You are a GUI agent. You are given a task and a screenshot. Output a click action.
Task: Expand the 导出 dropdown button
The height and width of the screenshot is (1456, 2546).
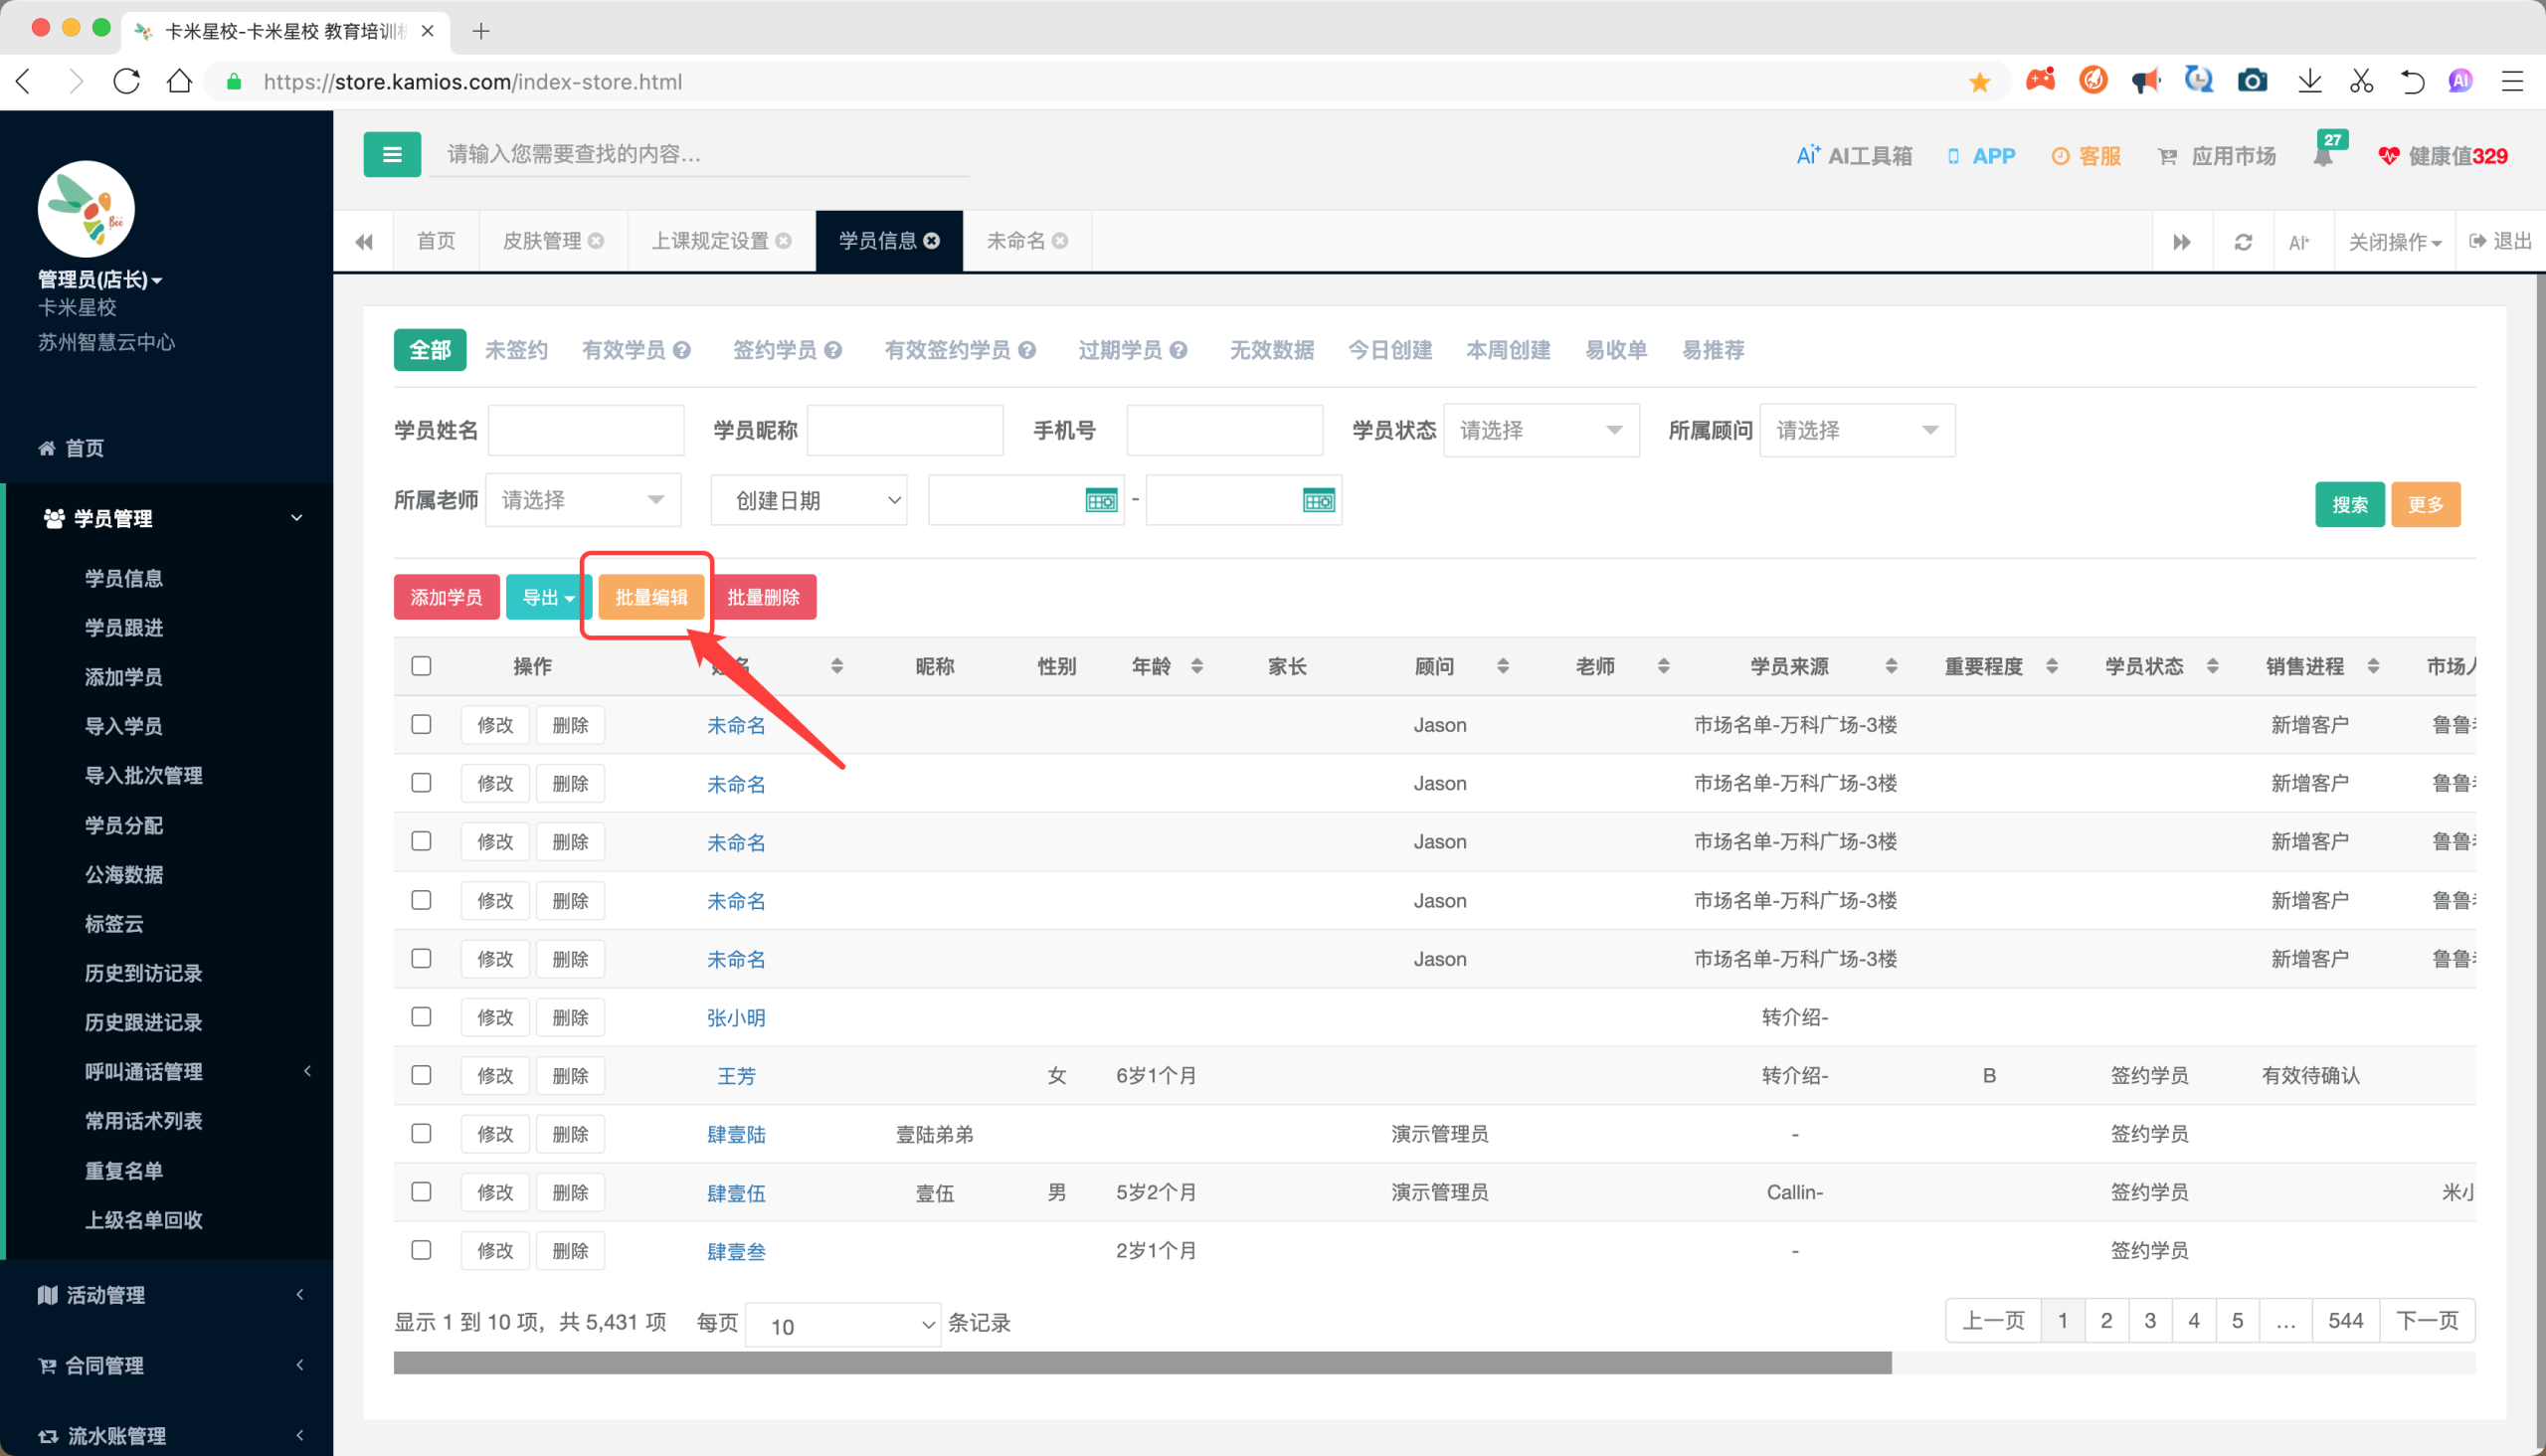pos(549,597)
